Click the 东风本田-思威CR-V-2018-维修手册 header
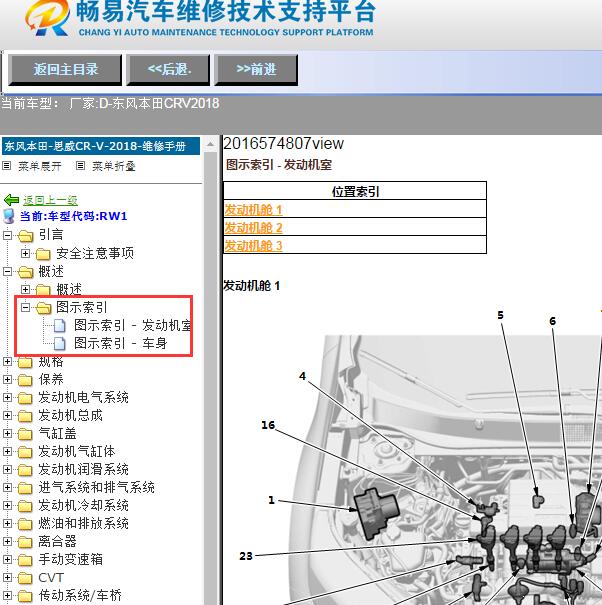Screen dimensions: 602x605 pos(101,146)
